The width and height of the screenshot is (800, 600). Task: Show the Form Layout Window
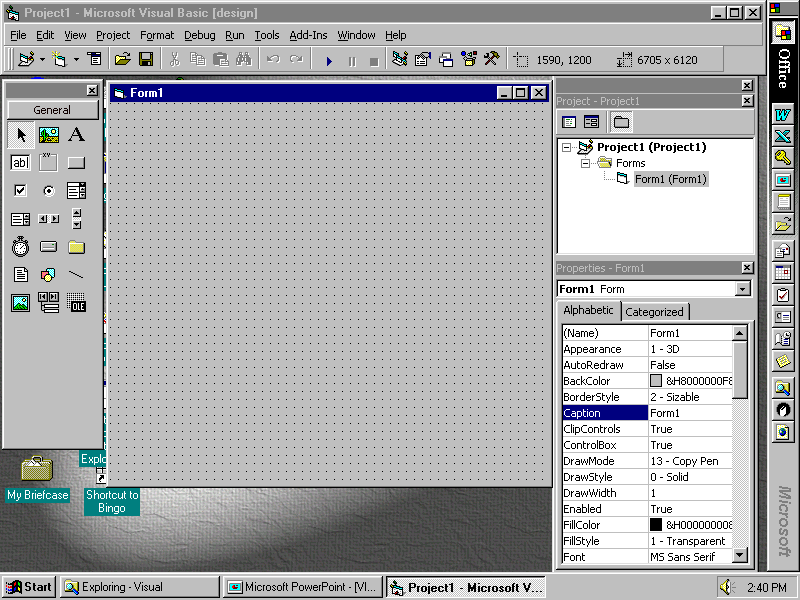(x=446, y=60)
